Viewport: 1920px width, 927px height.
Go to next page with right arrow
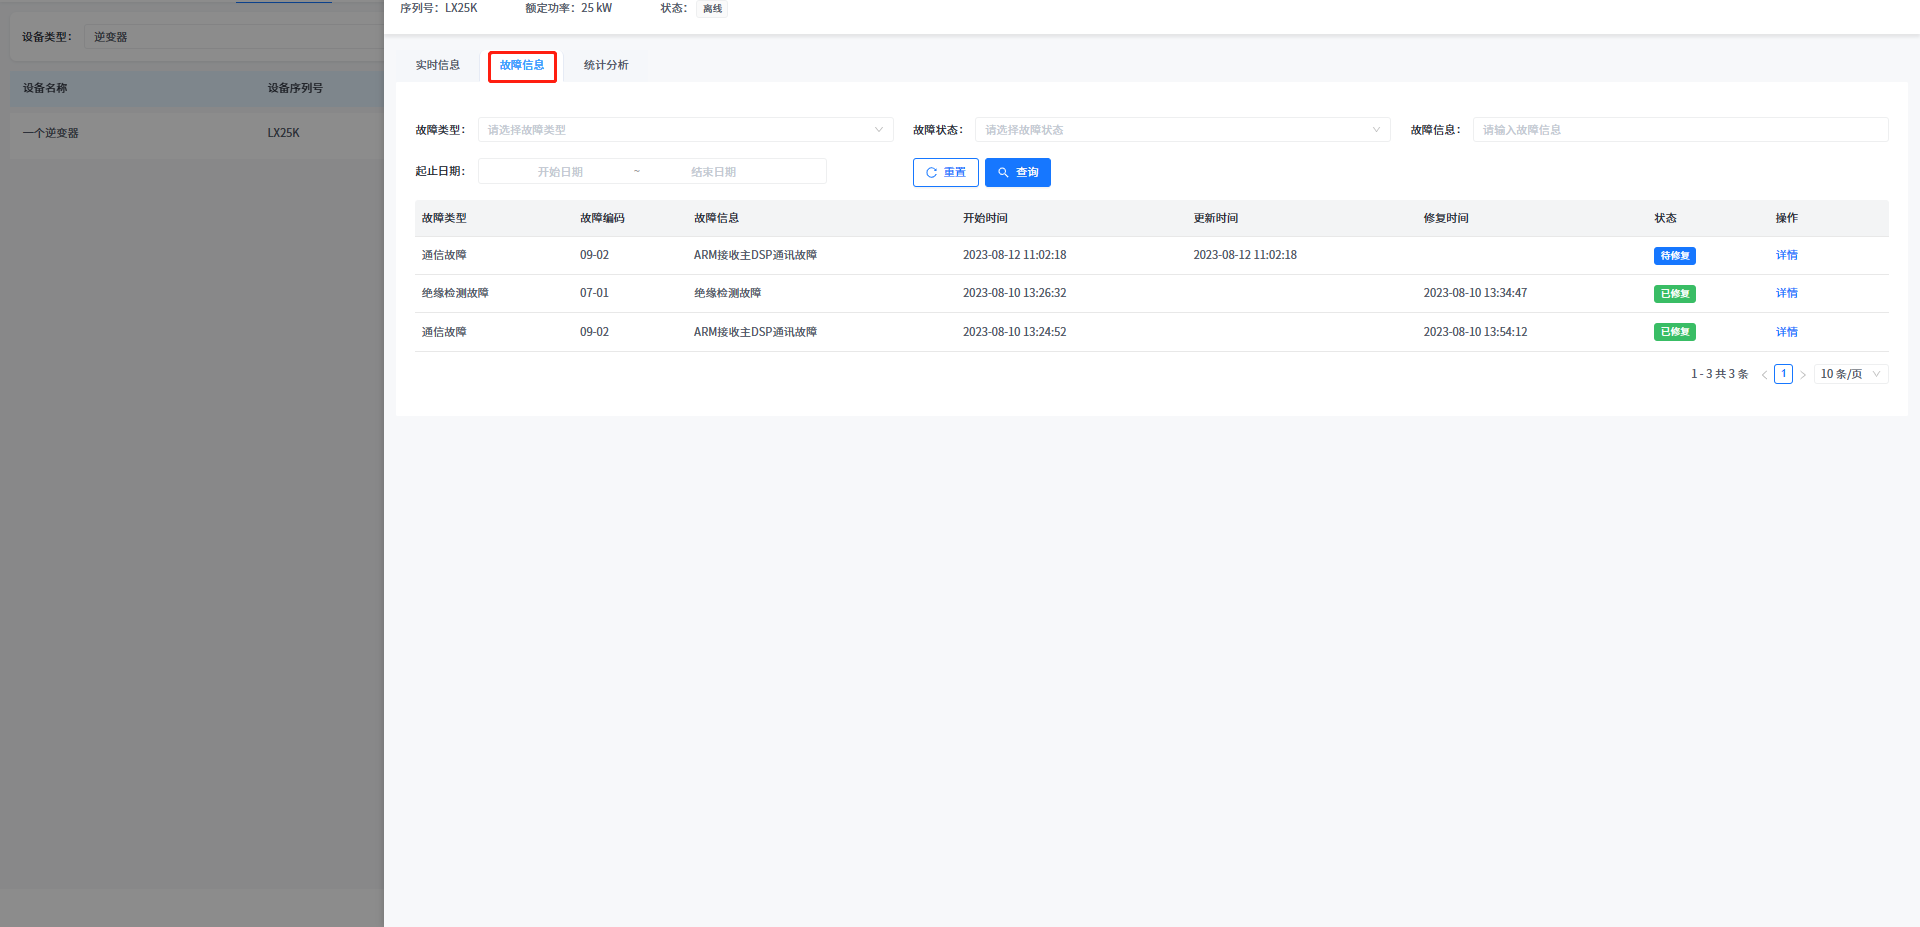[1803, 375]
